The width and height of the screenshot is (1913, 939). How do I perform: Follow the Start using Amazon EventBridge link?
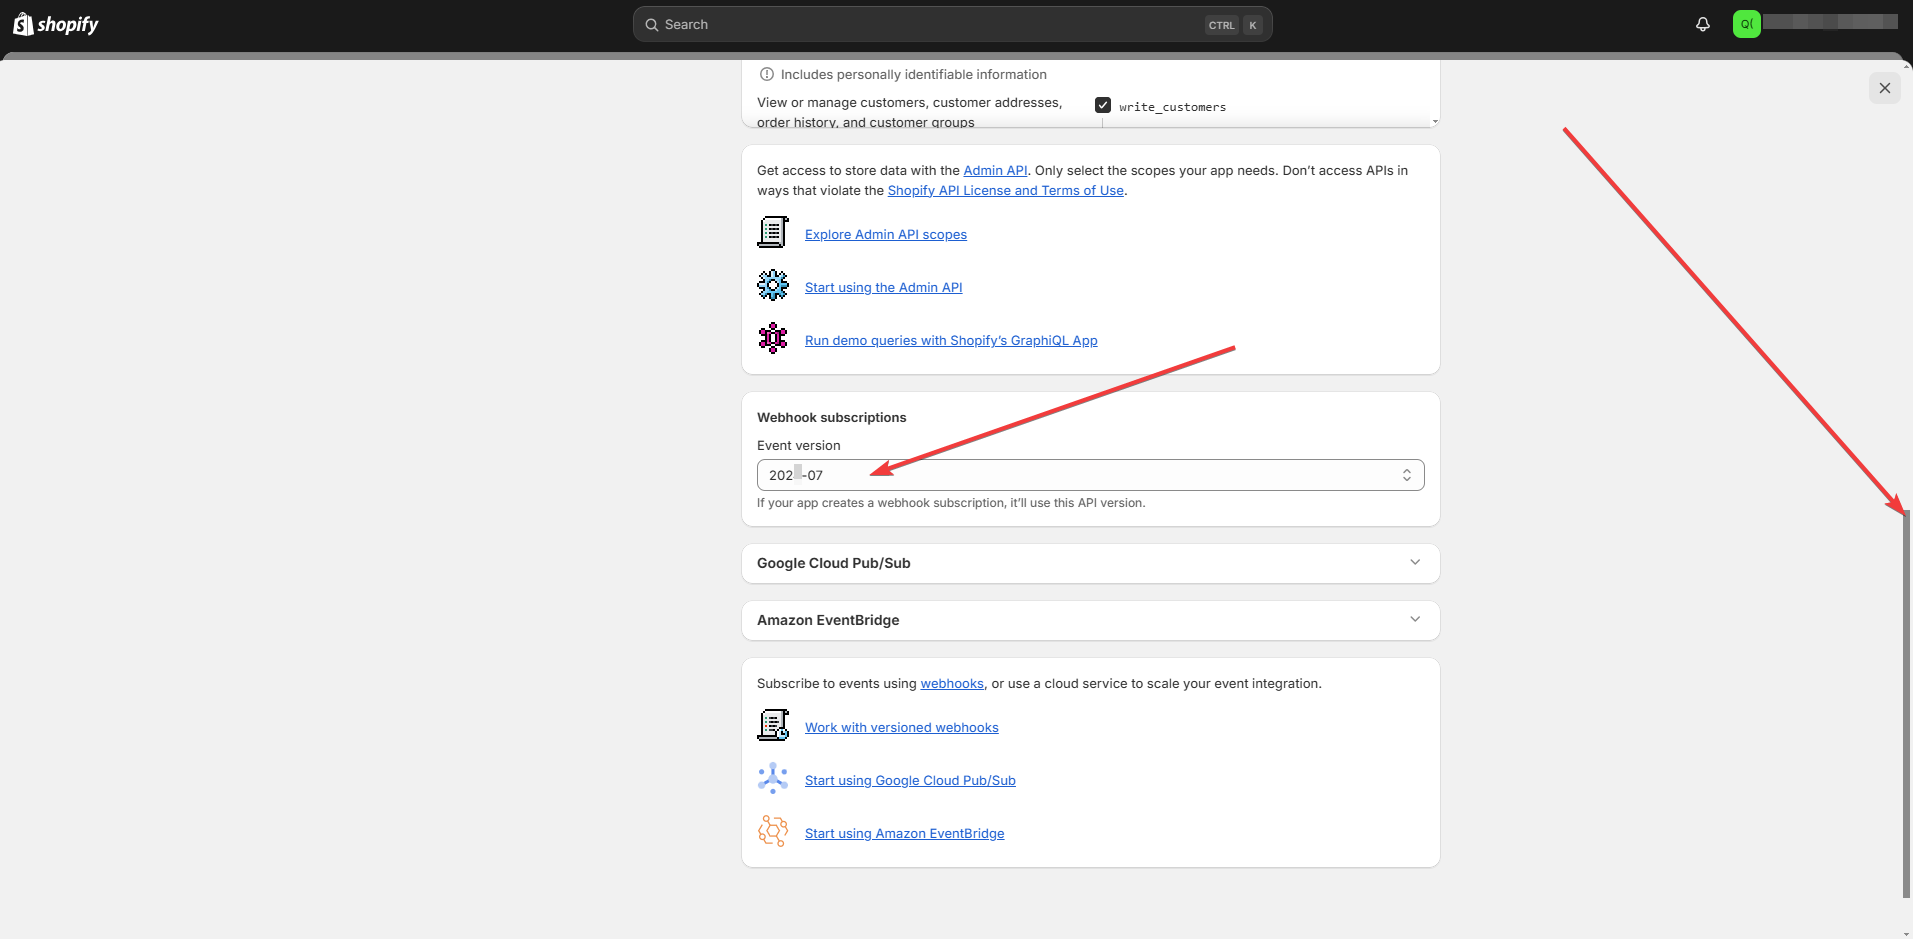(x=903, y=832)
